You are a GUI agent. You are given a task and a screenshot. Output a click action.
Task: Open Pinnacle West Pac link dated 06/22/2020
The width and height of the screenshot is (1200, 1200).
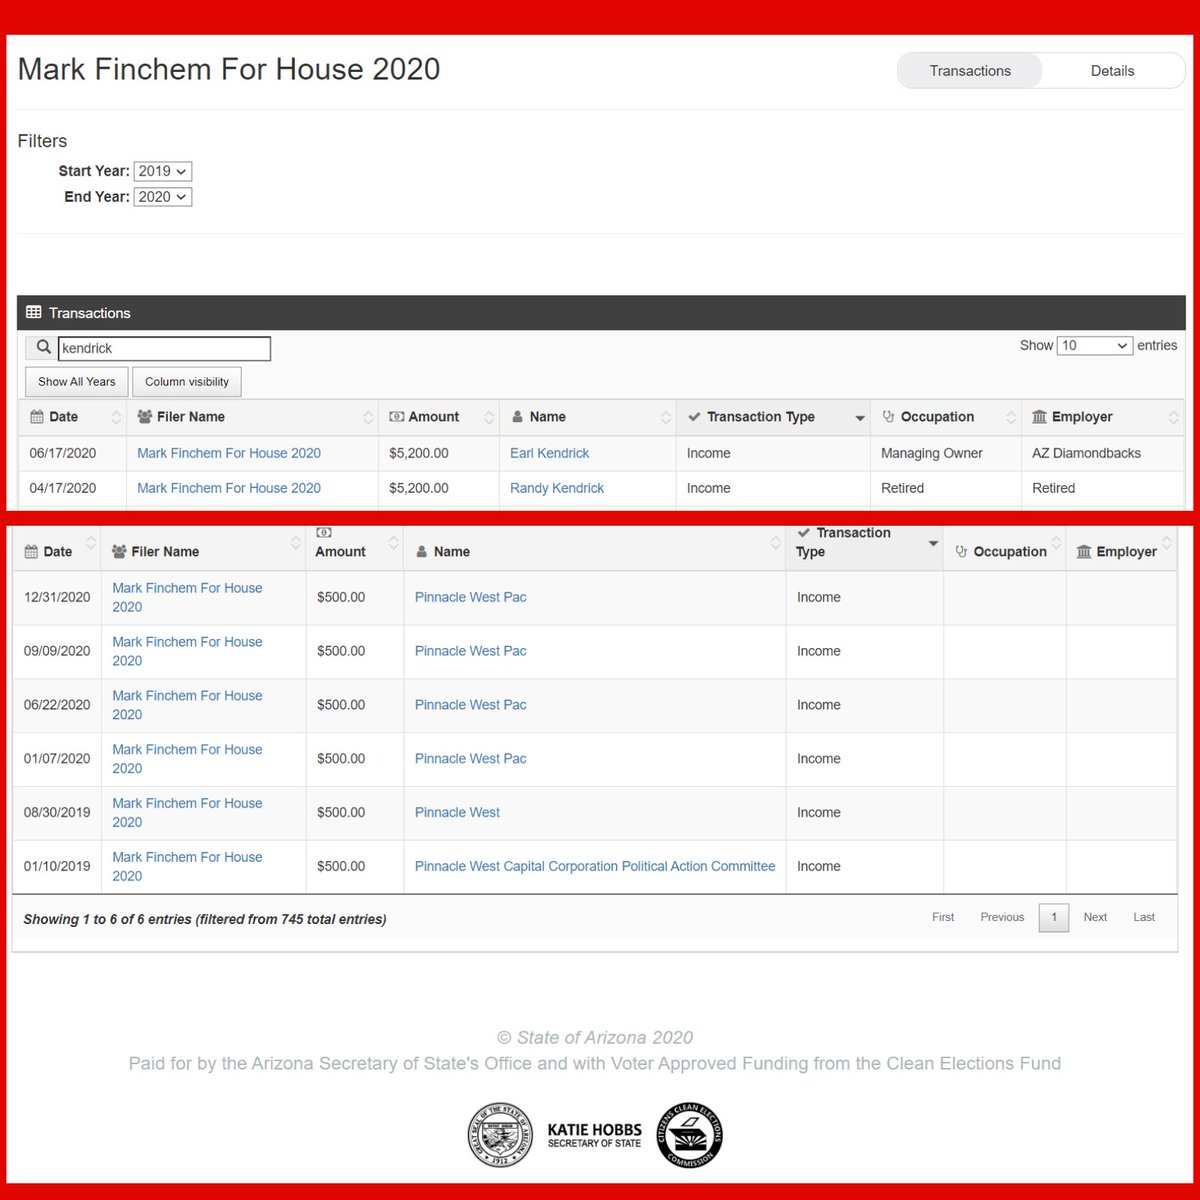[470, 705]
